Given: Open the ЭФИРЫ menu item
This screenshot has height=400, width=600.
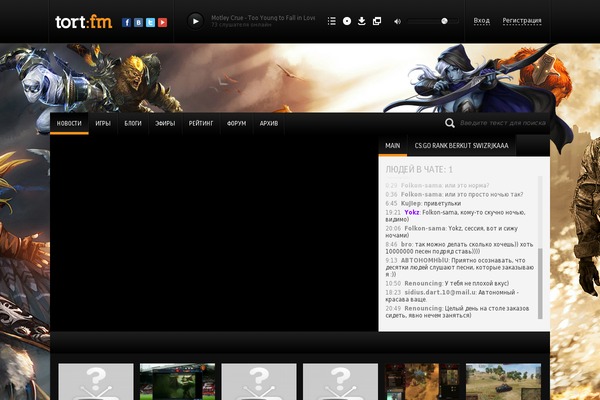Looking at the screenshot, I should pos(165,123).
